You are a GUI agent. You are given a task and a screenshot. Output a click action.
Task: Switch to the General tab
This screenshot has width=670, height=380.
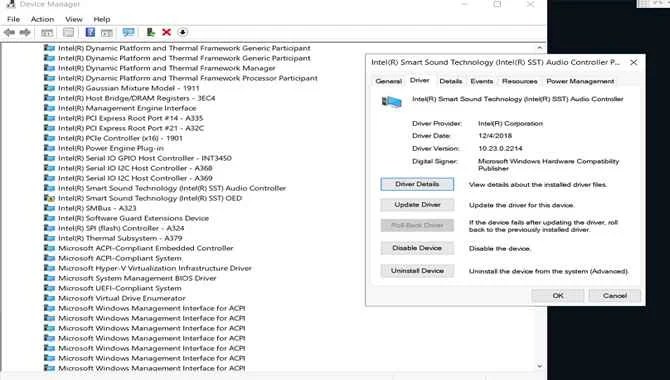(x=388, y=81)
